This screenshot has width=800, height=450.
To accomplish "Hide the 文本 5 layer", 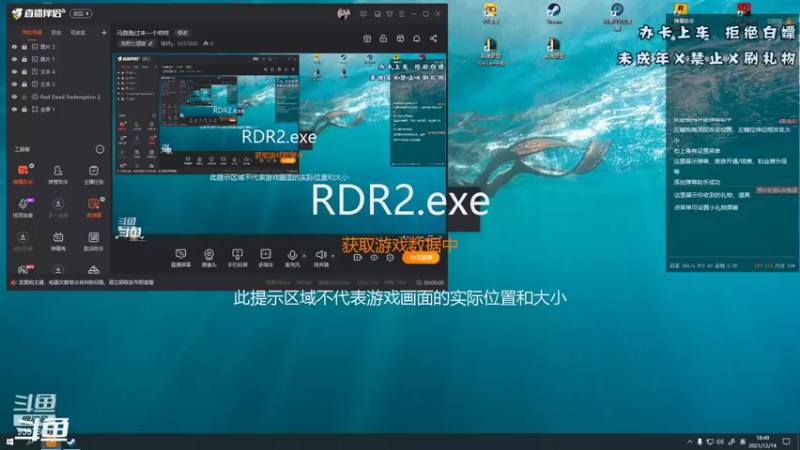I will coord(14,84).
